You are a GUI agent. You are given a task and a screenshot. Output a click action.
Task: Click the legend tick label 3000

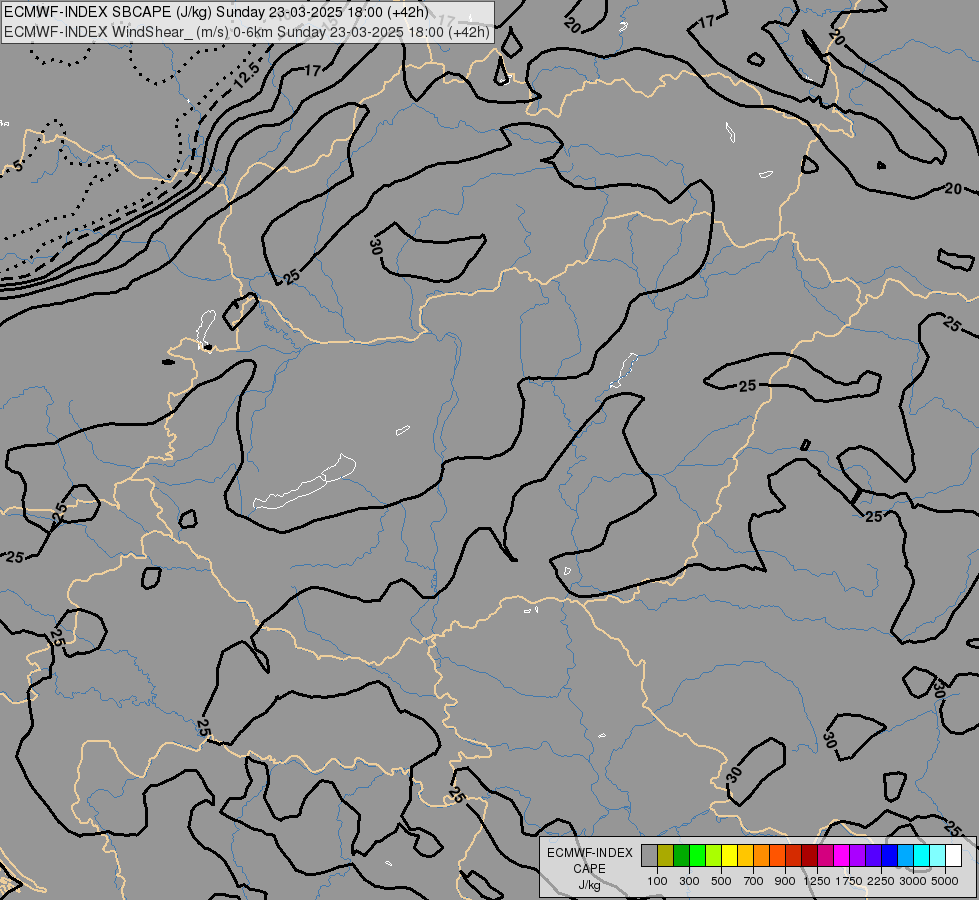pos(913,881)
